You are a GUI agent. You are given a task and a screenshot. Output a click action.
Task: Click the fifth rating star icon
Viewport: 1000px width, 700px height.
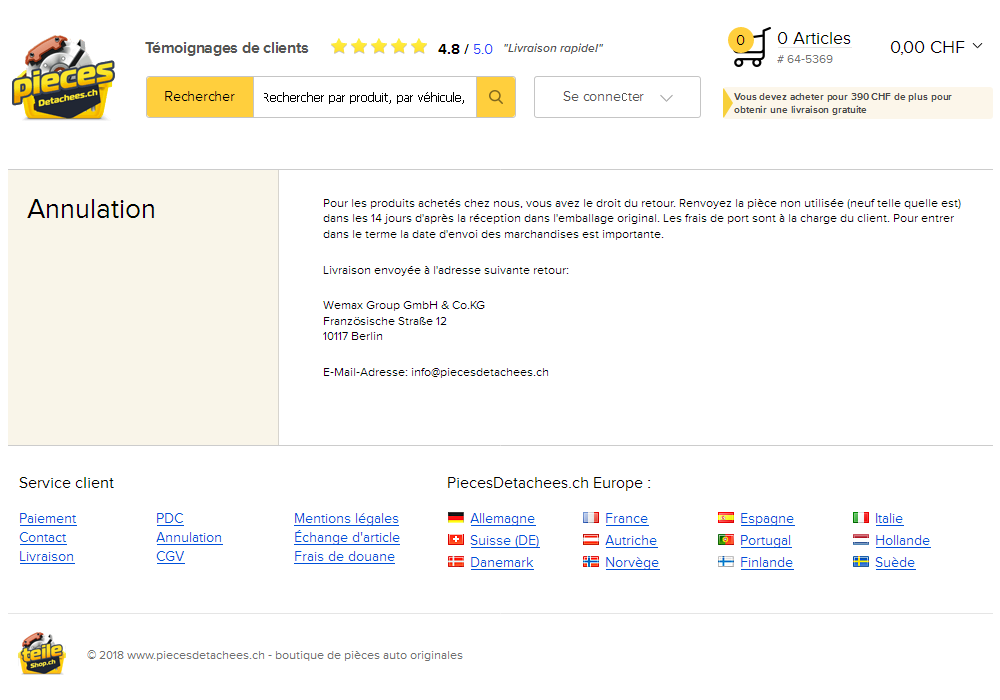point(418,45)
